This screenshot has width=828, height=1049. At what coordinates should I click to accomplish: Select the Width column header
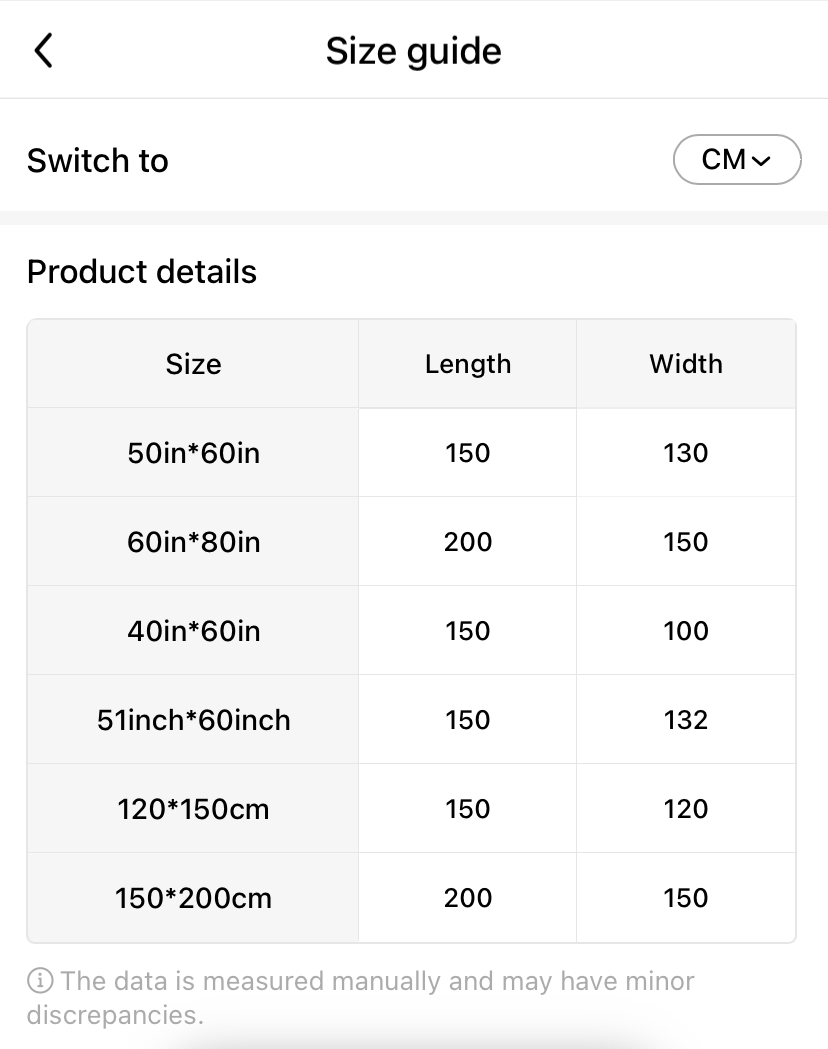(x=685, y=364)
